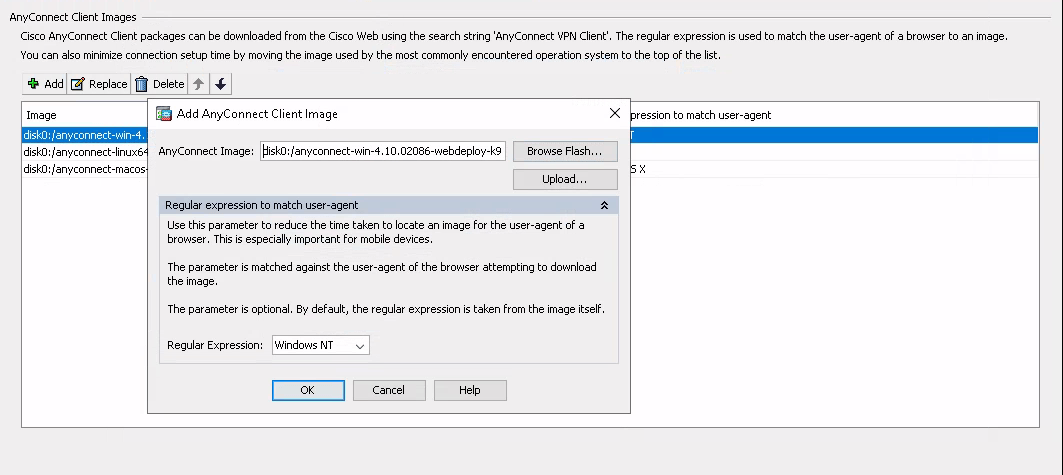
Task: Close the Add AnyConnect Client Image dialog
Action: [x=614, y=113]
